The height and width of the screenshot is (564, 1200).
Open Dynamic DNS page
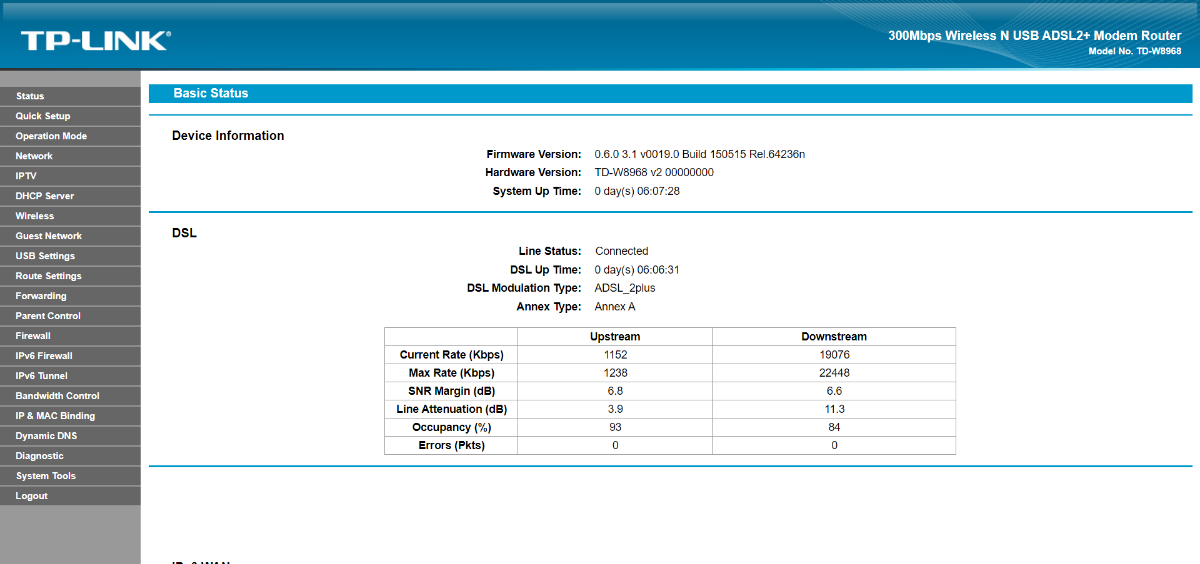[x=46, y=436]
